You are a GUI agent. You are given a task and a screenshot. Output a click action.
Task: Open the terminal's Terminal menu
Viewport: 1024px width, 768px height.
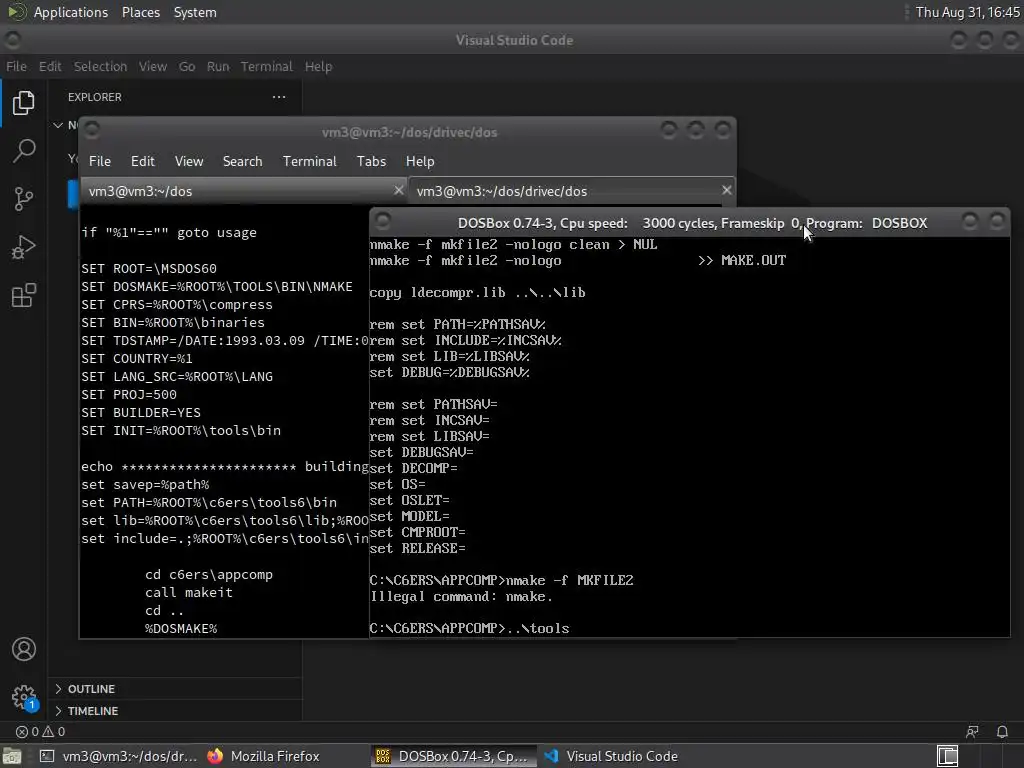coord(310,161)
